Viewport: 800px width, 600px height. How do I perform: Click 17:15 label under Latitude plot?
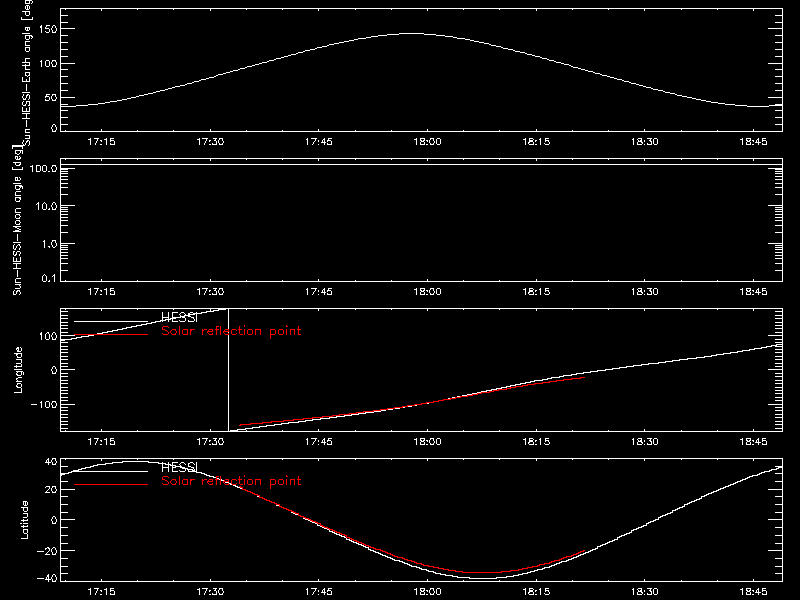point(102,592)
